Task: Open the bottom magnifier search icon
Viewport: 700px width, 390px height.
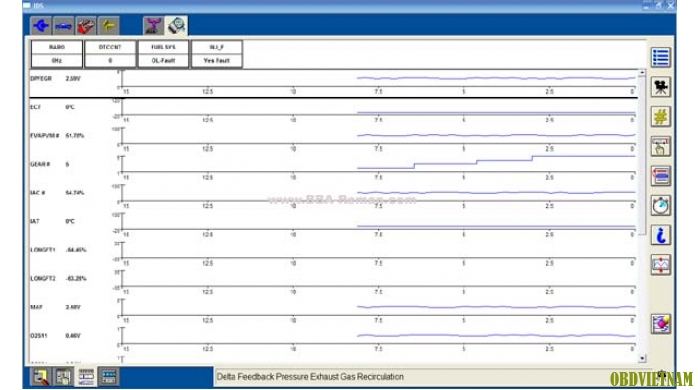Action: [x=41, y=377]
